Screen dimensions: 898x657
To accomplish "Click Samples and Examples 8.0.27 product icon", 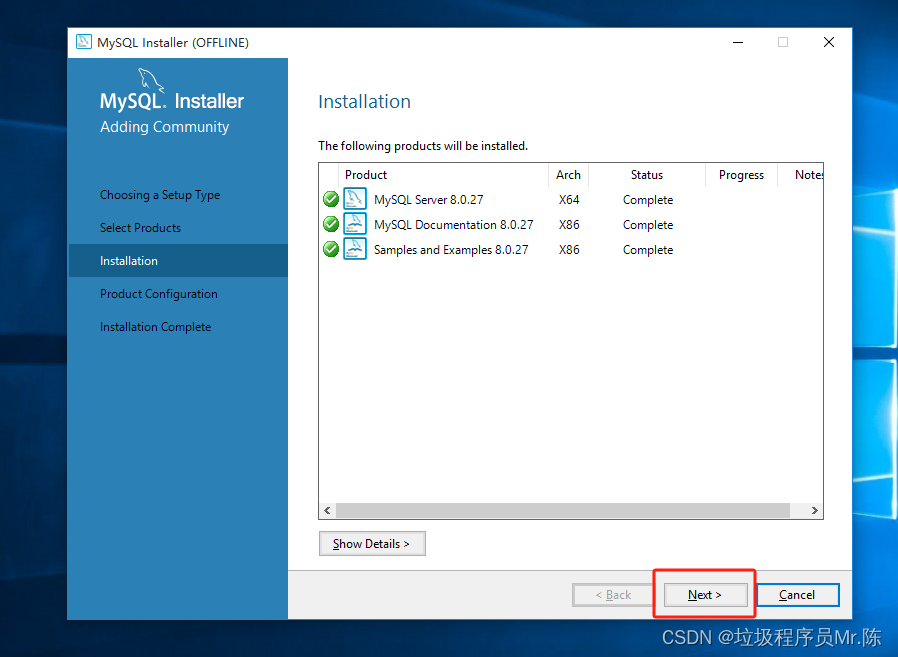I will coord(355,249).
